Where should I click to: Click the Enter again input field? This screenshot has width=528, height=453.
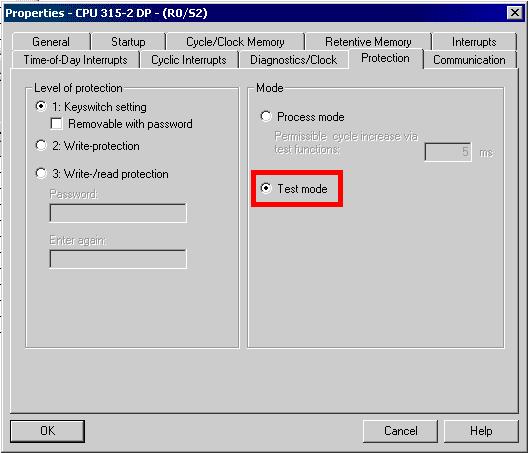pyautogui.click(x=118, y=259)
